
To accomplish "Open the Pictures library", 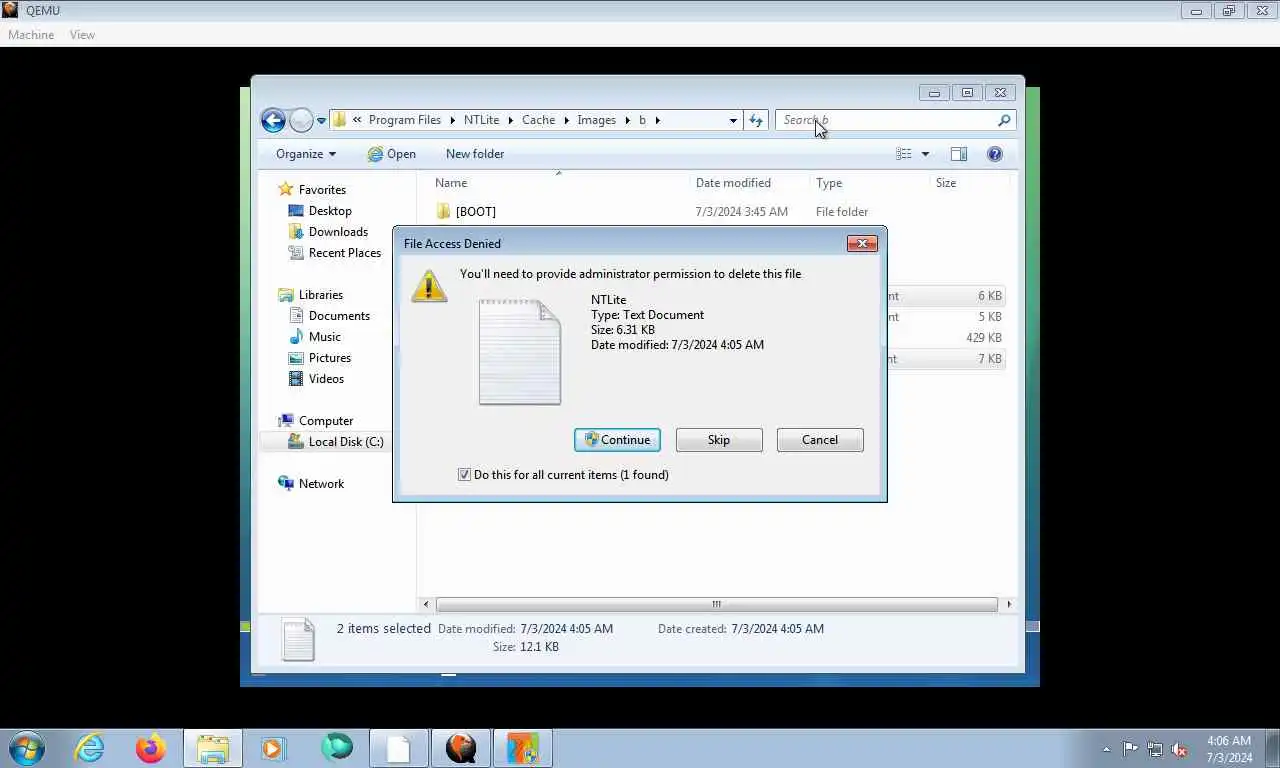I will [x=330, y=358].
